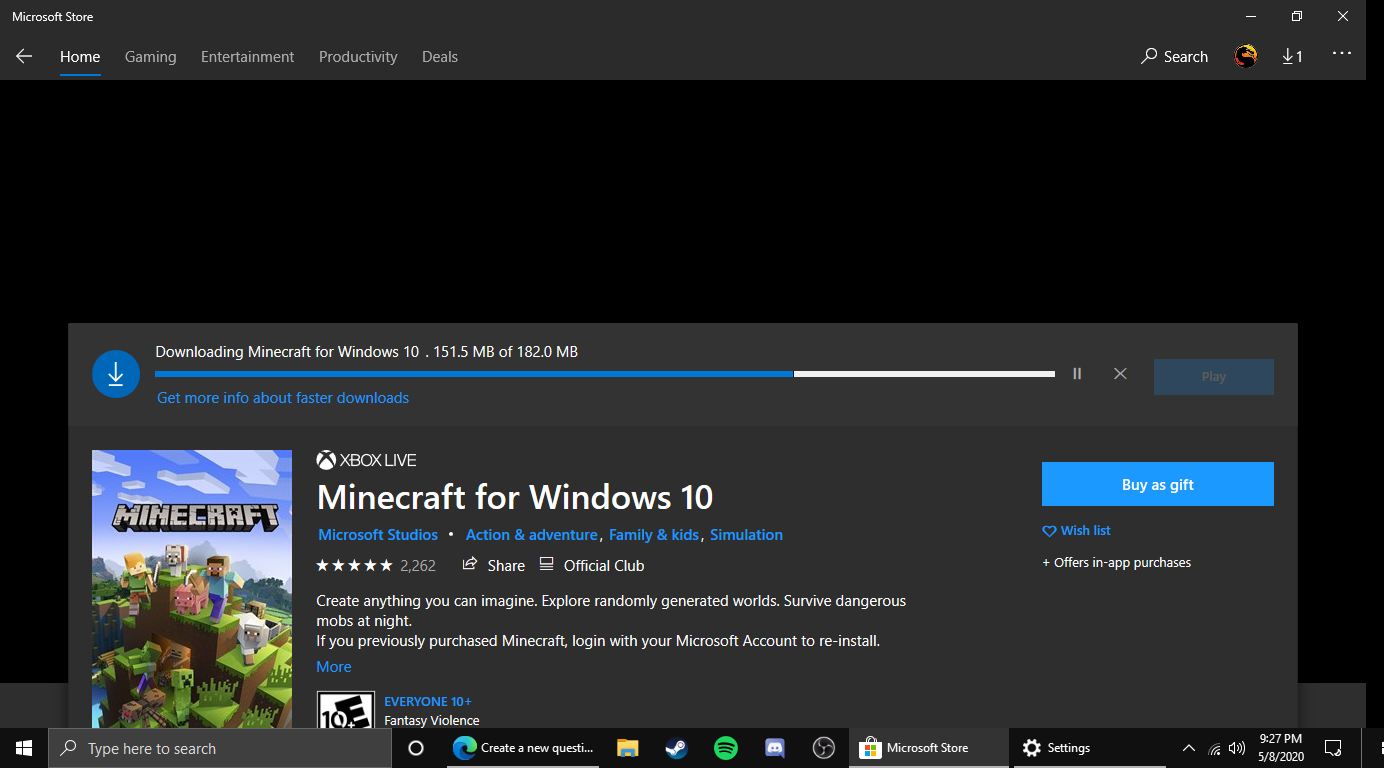This screenshot has height=768, width=1384.
Task: Click the Minecraft cover art thumbnail
Action: 192,589
